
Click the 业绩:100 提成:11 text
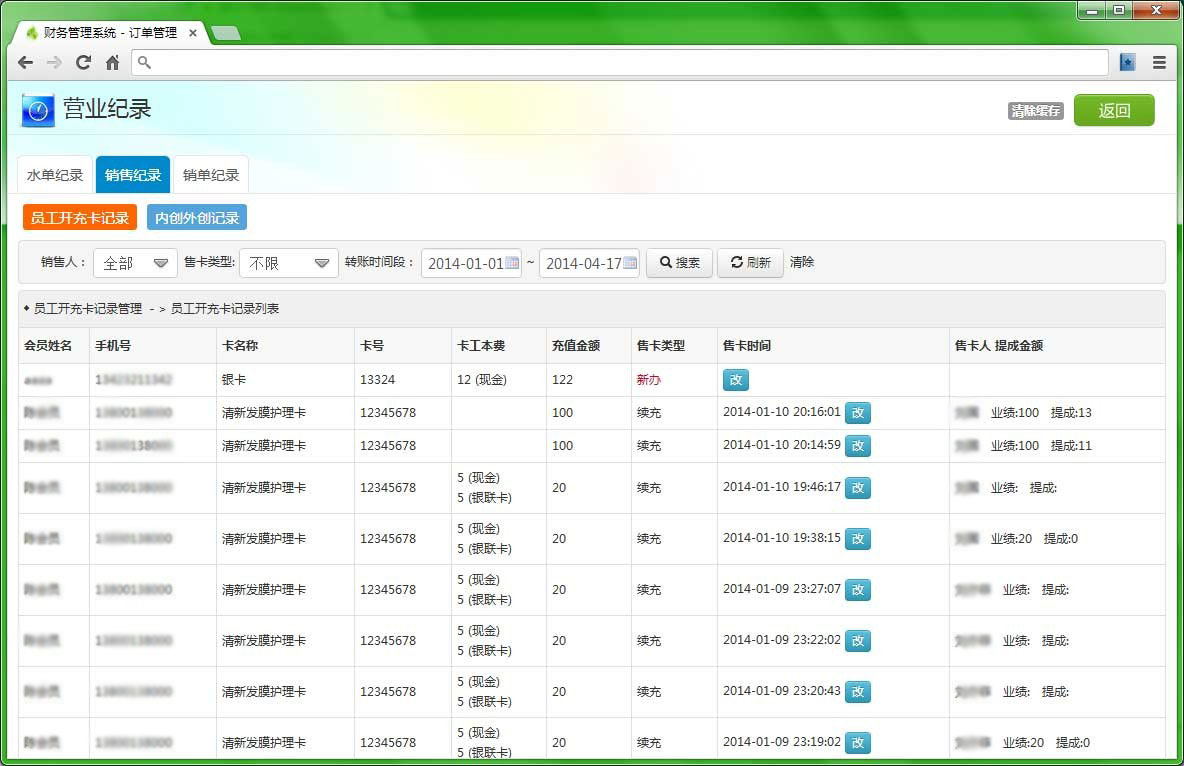coord(1041,446)
